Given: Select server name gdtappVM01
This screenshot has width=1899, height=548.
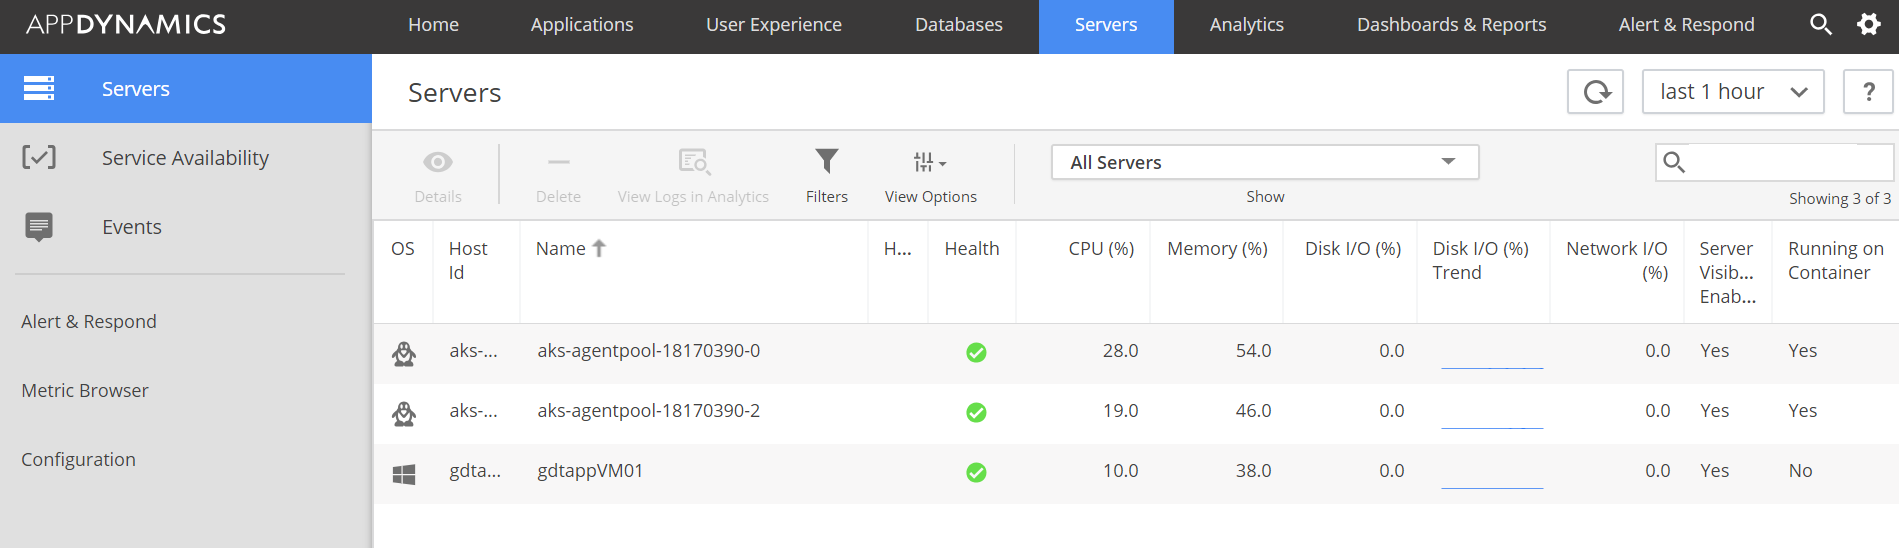Looking at the screenshot, I should pyautogui.click(x=590, y=471).
